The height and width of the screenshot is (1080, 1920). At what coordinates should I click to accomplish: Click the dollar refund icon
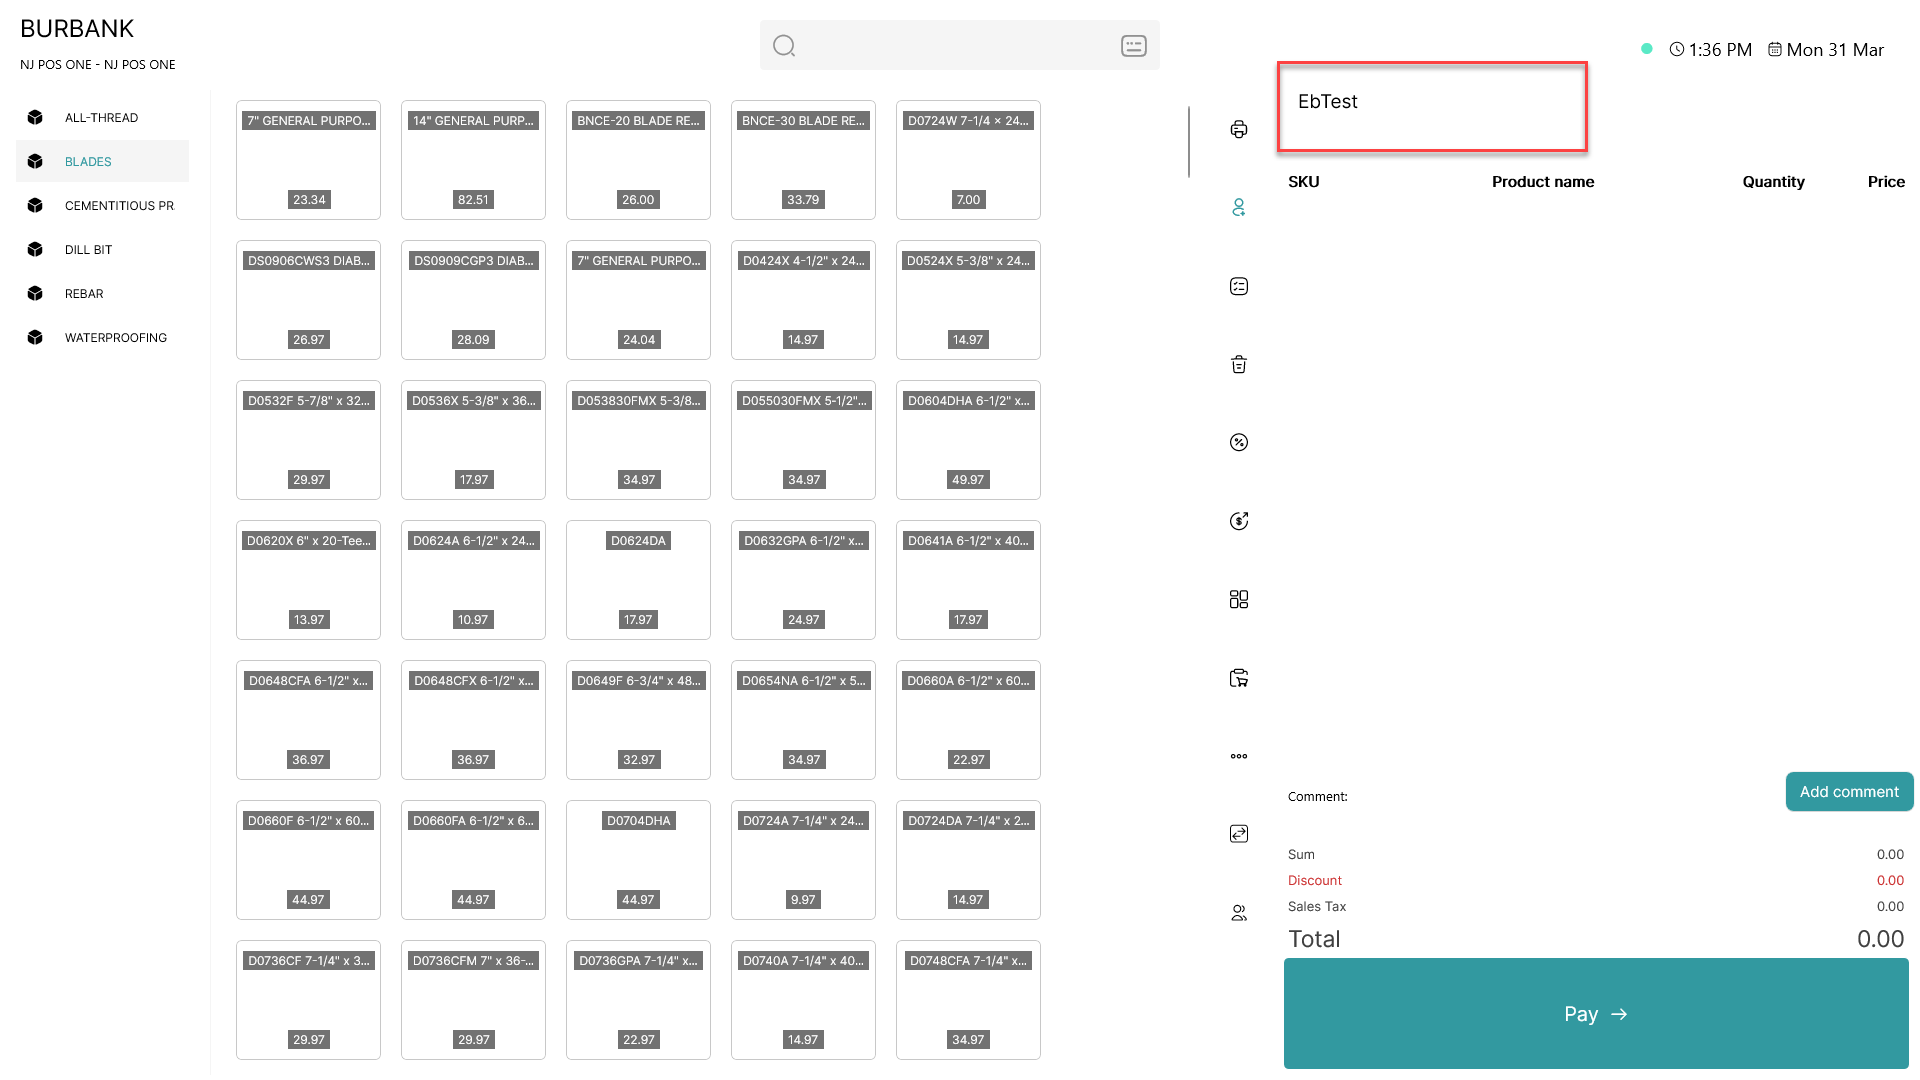(x=1239, y=520)
